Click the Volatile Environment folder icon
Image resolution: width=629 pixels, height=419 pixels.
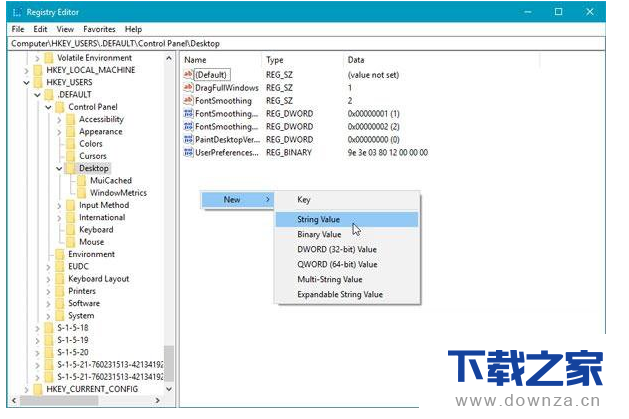point(49,58)
